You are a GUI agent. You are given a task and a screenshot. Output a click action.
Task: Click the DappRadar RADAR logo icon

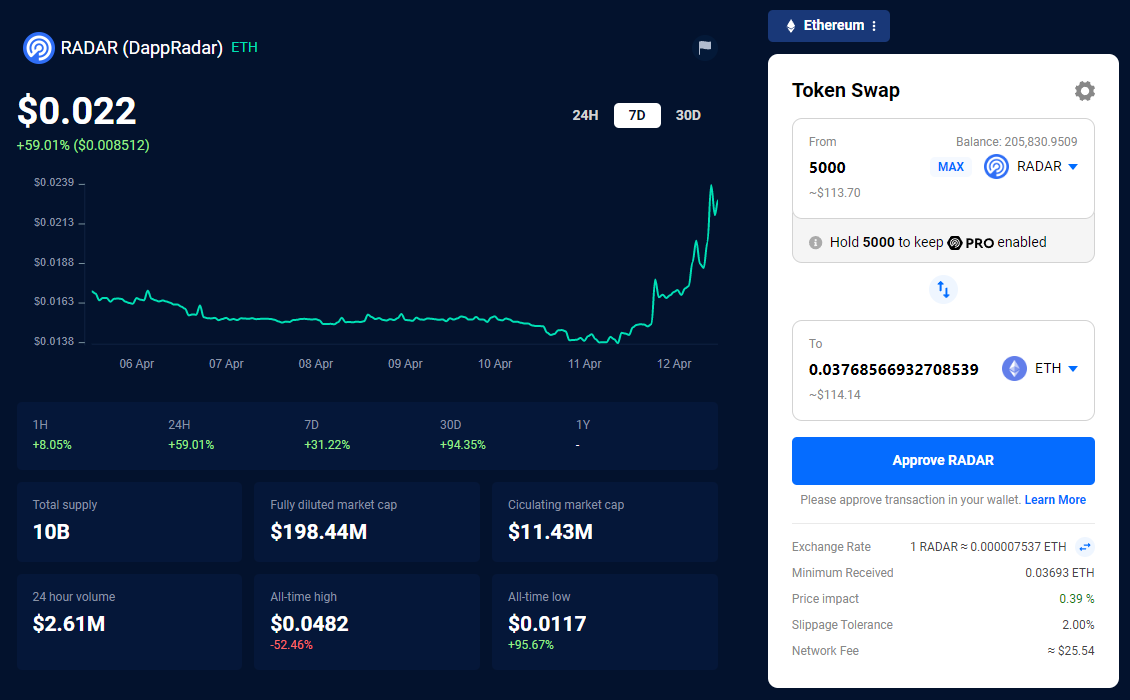pos(38,48)
